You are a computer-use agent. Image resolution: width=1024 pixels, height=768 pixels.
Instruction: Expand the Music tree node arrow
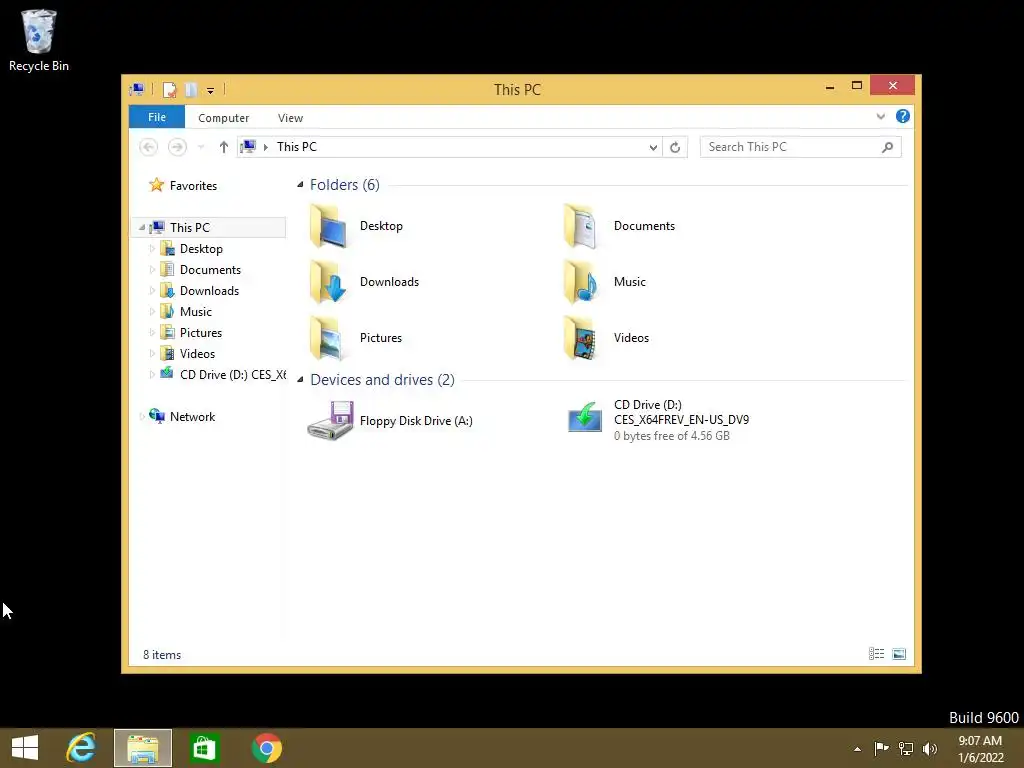pyautogui.click(x=152, y=312)
